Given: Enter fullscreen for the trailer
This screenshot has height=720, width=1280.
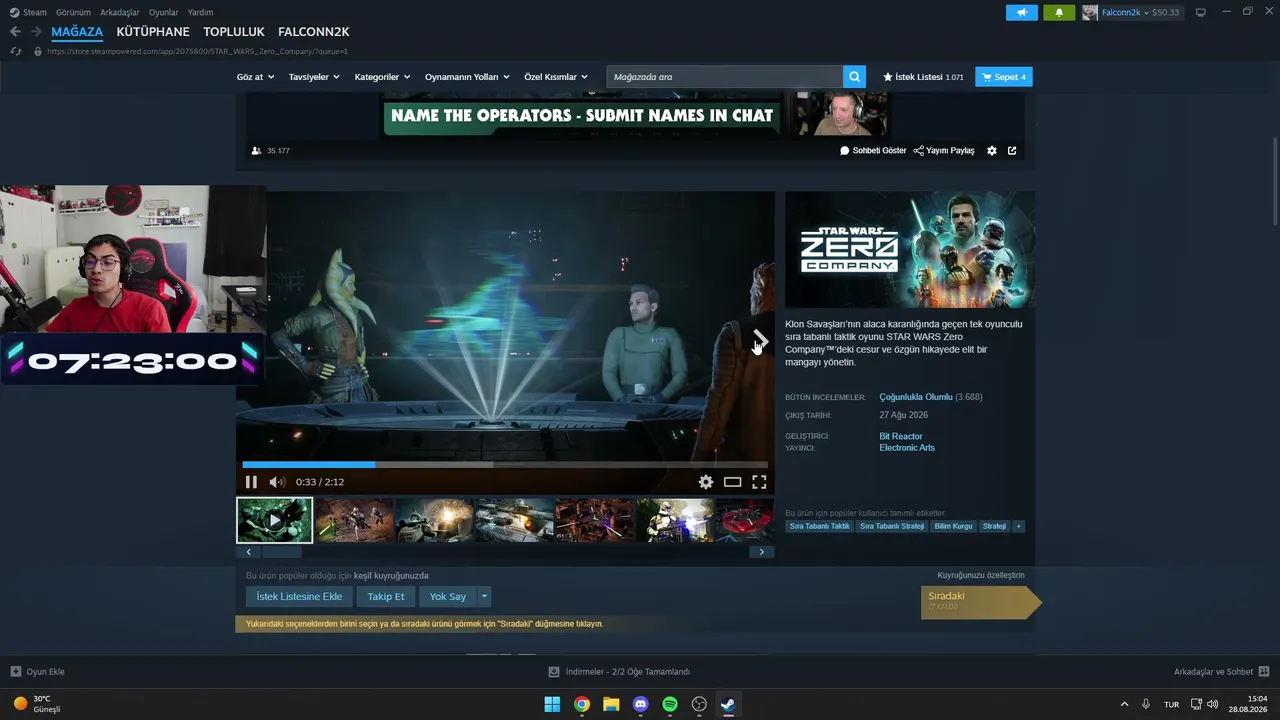Looking at the screenshot, I should [x=759, y=482].
